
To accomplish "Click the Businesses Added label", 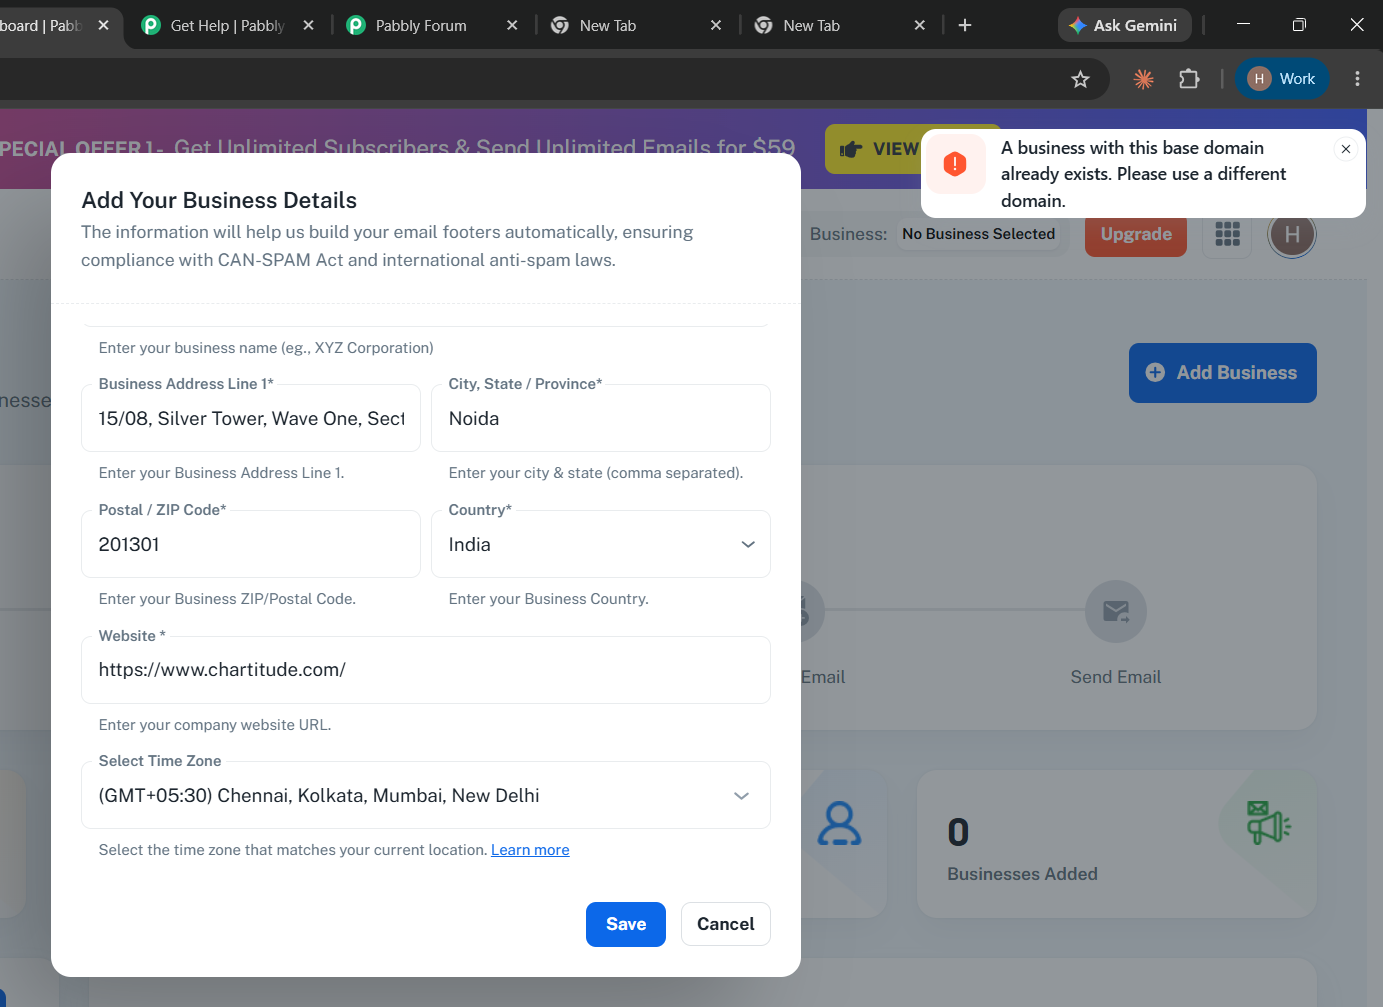I will pyautogui.click(x=1022, y=874).
